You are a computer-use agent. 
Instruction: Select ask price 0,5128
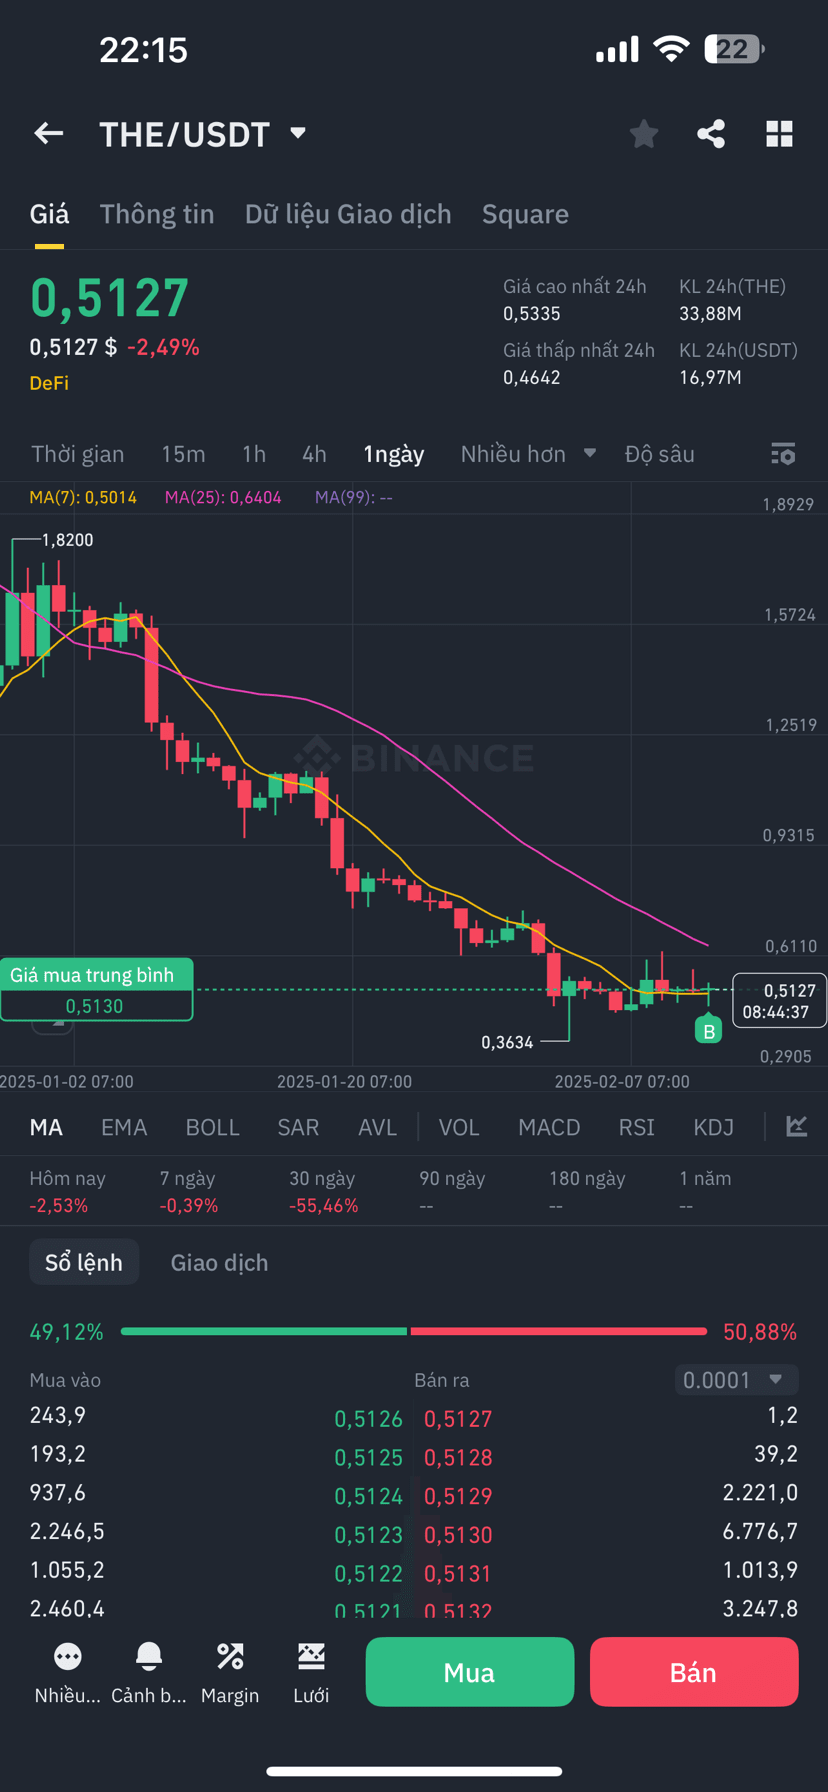click(x=458, y=1457)
